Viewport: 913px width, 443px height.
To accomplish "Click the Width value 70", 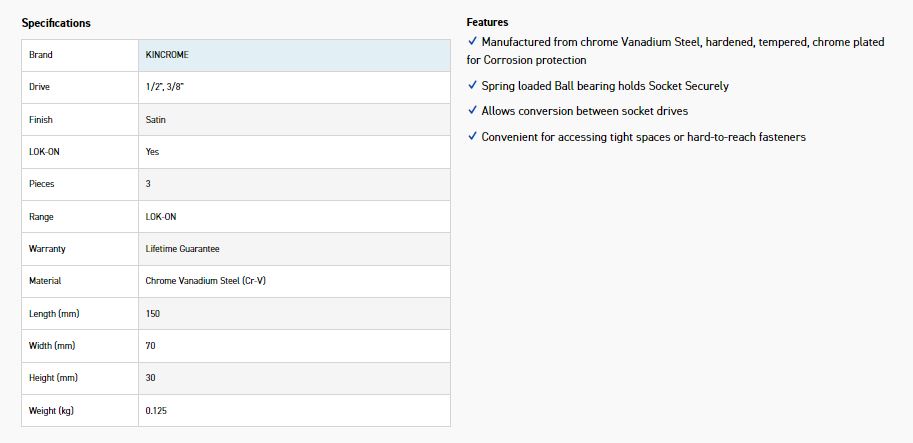I will [150, 346].
